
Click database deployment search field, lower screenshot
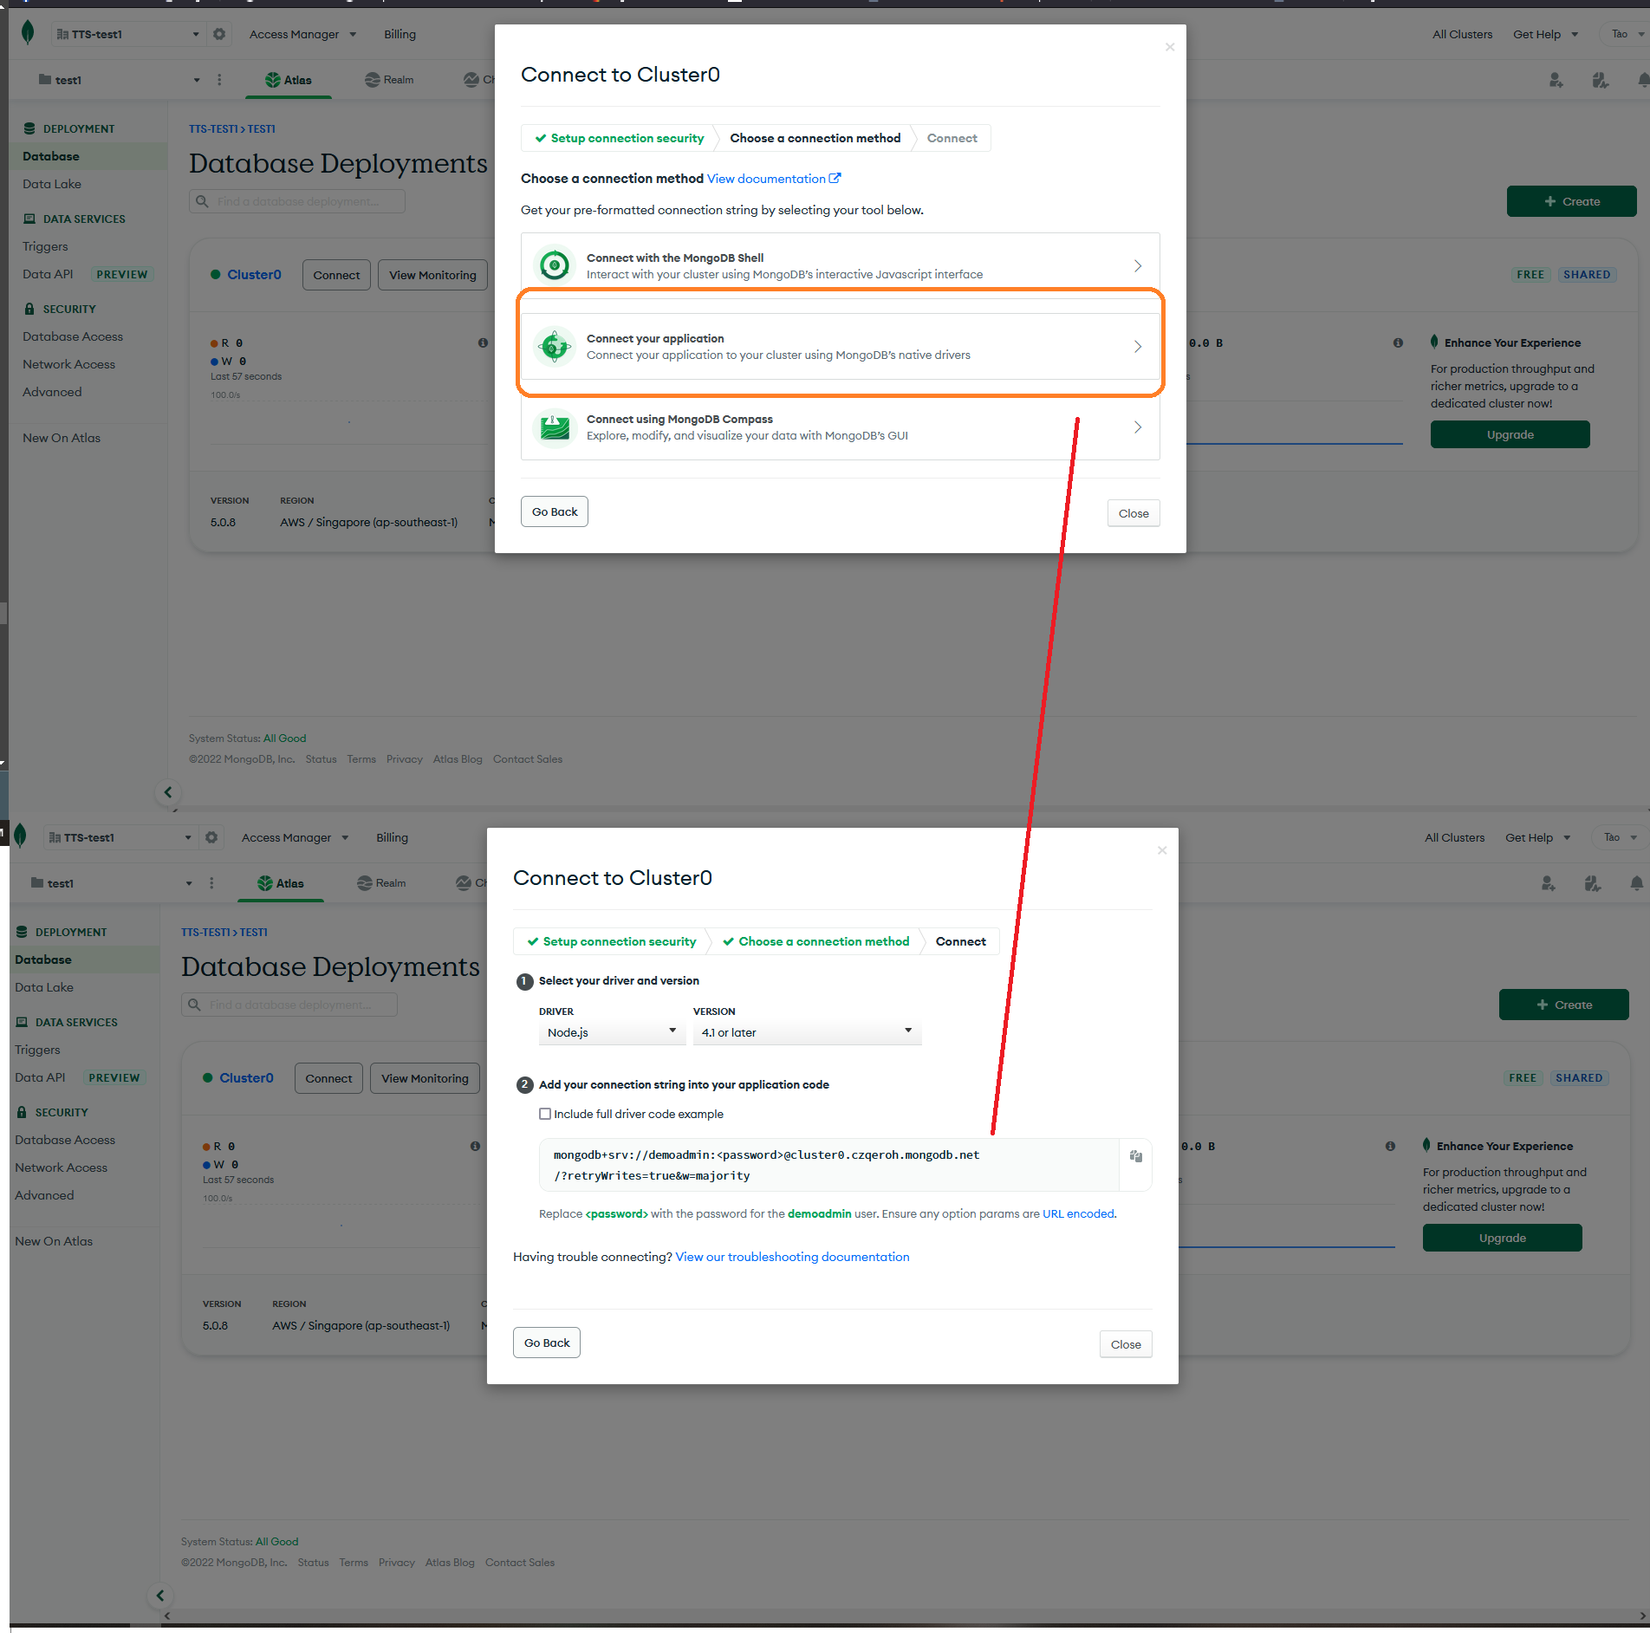pyautogui.click(x=289, y=1005)
